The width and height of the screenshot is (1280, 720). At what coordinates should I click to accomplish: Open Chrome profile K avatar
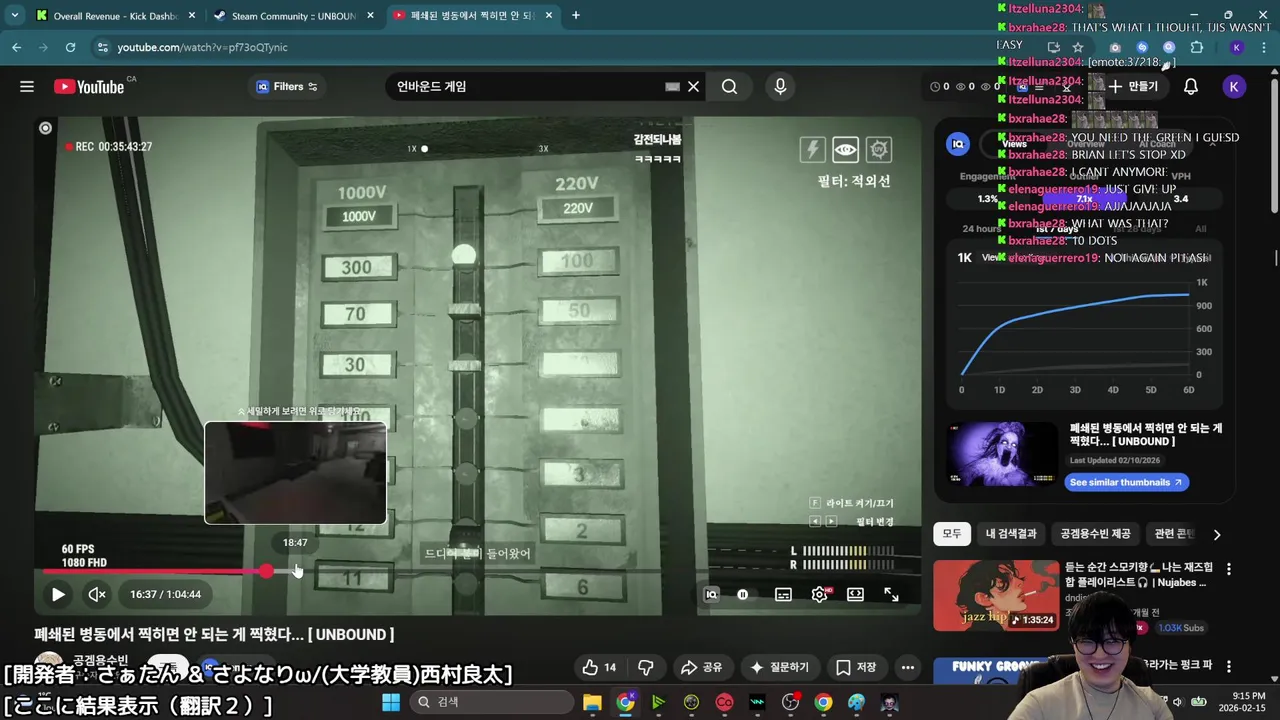pyautogui.click(x=1237, y=47)
